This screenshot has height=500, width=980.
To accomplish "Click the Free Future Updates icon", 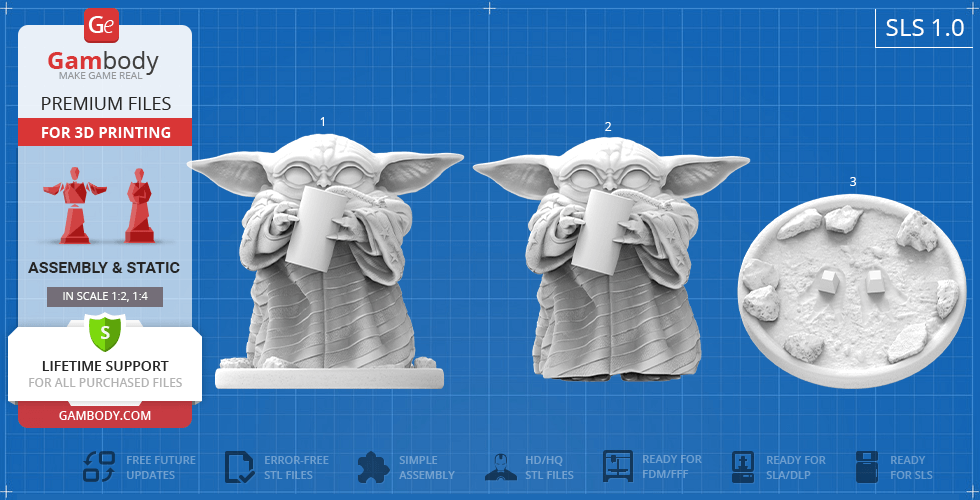I will [99, 467].
